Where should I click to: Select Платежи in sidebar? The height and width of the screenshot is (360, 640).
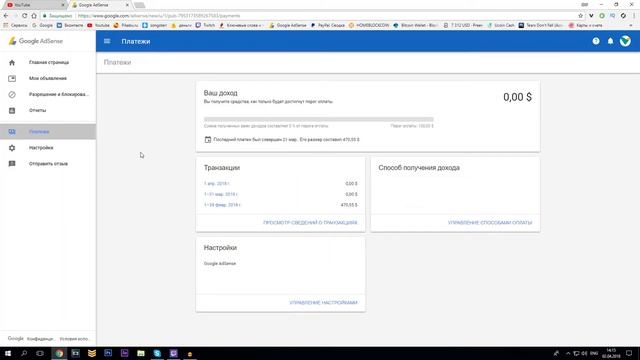(x=48, y=132)
